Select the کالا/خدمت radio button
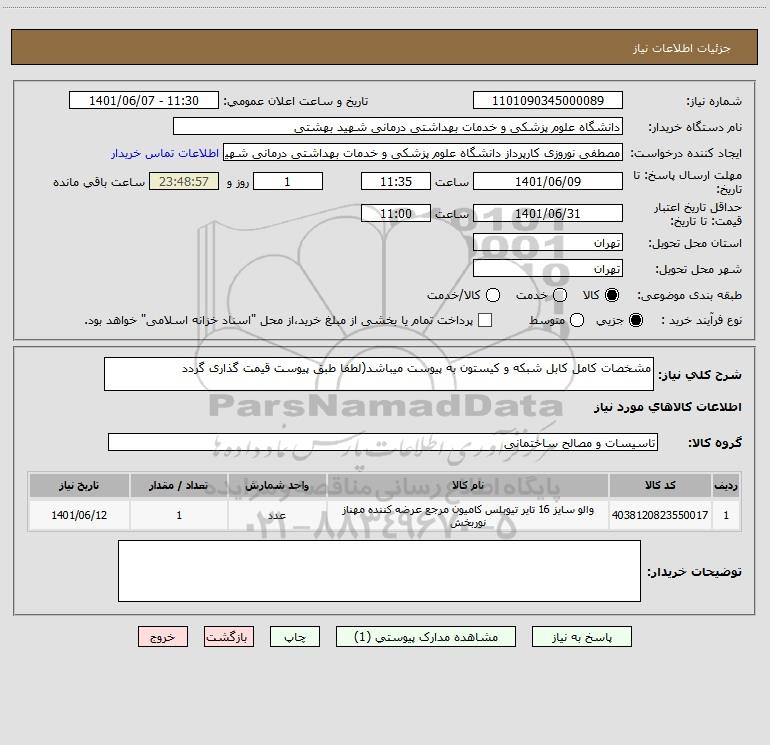This screenshot has height=745, width=770. [493, 295]
